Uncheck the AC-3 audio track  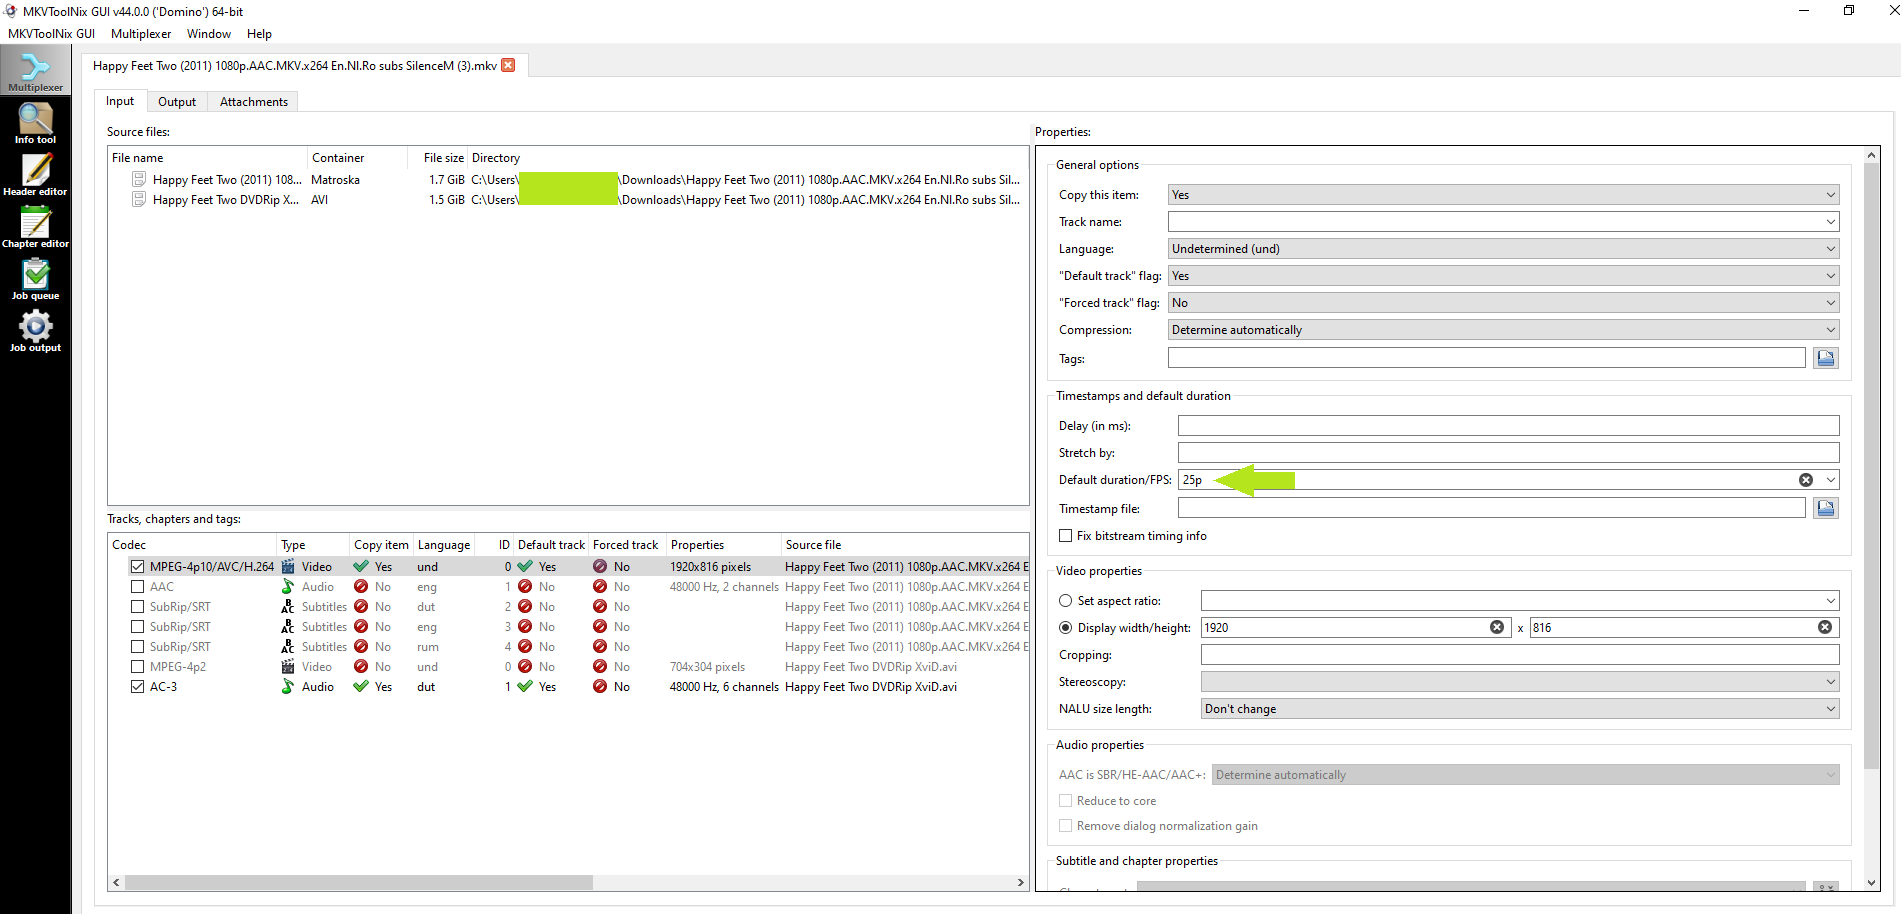[x=137, y=686]
